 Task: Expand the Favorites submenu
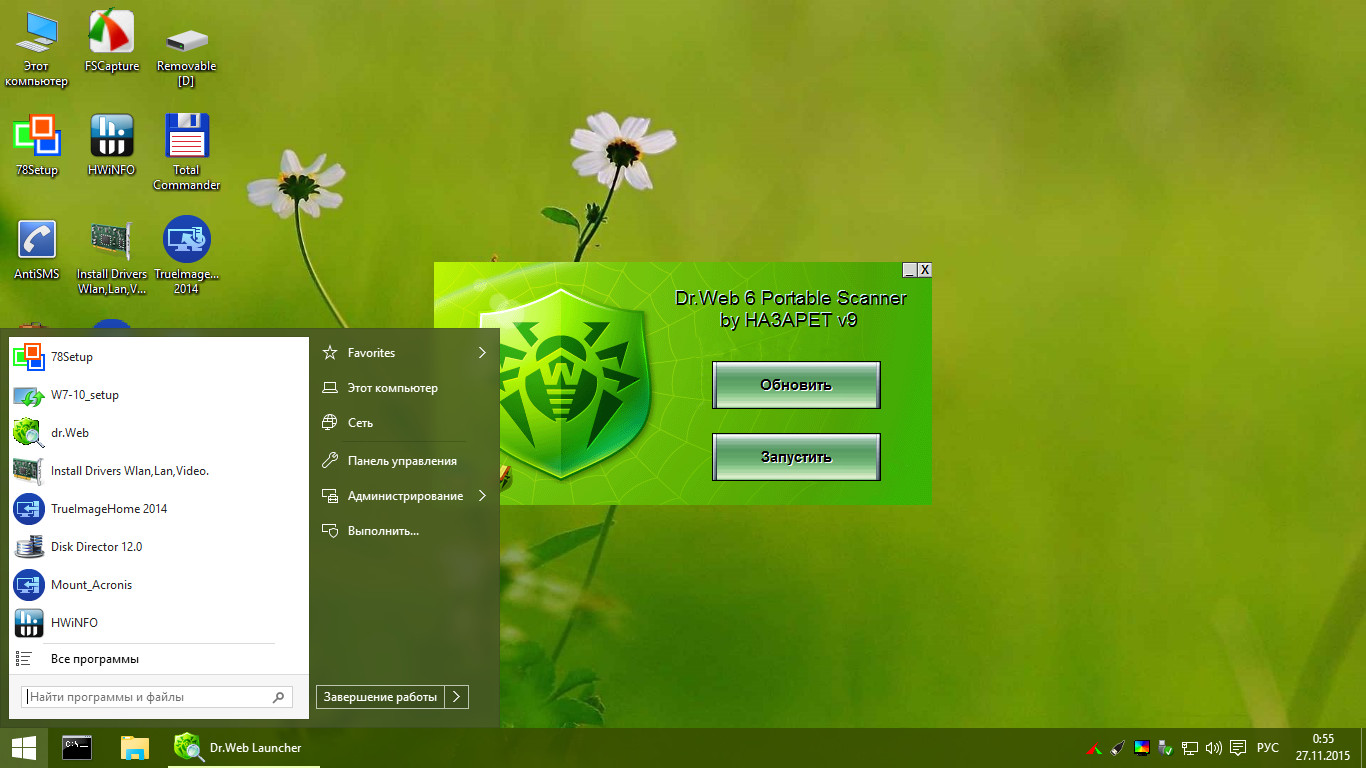point(404,353)
